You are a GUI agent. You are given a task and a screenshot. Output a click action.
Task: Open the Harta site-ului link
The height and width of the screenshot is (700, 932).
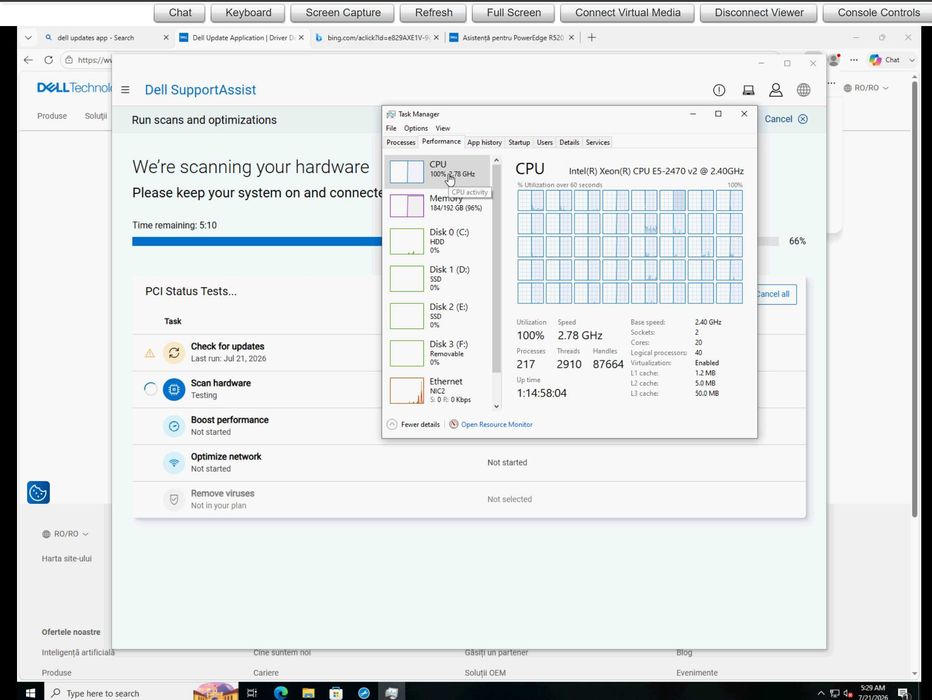click(x=67, y=559)
